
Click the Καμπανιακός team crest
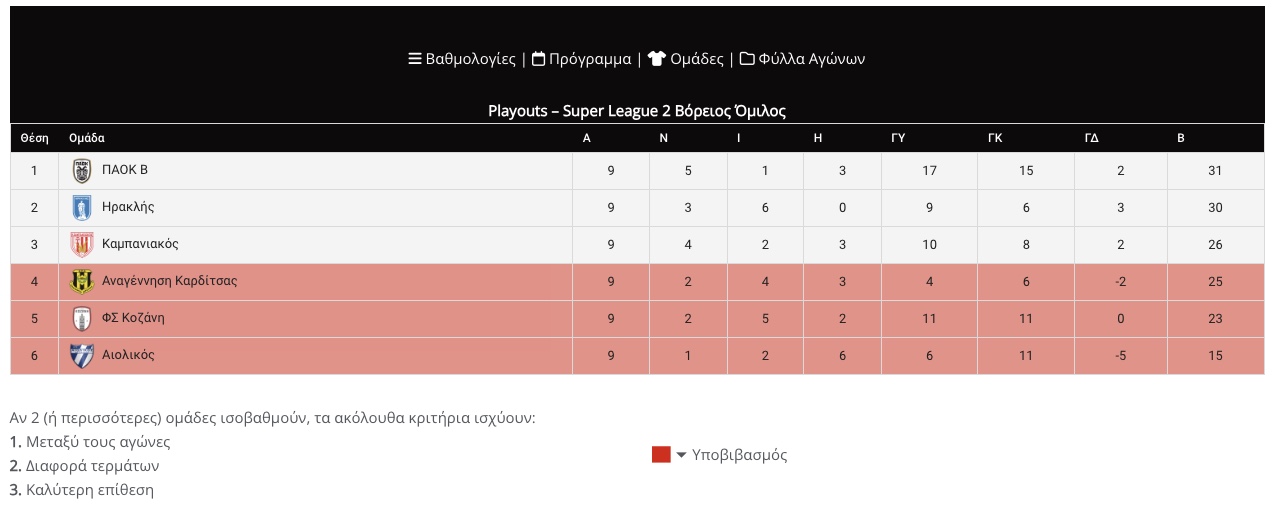pyautogui.click(x=82, y=245)
